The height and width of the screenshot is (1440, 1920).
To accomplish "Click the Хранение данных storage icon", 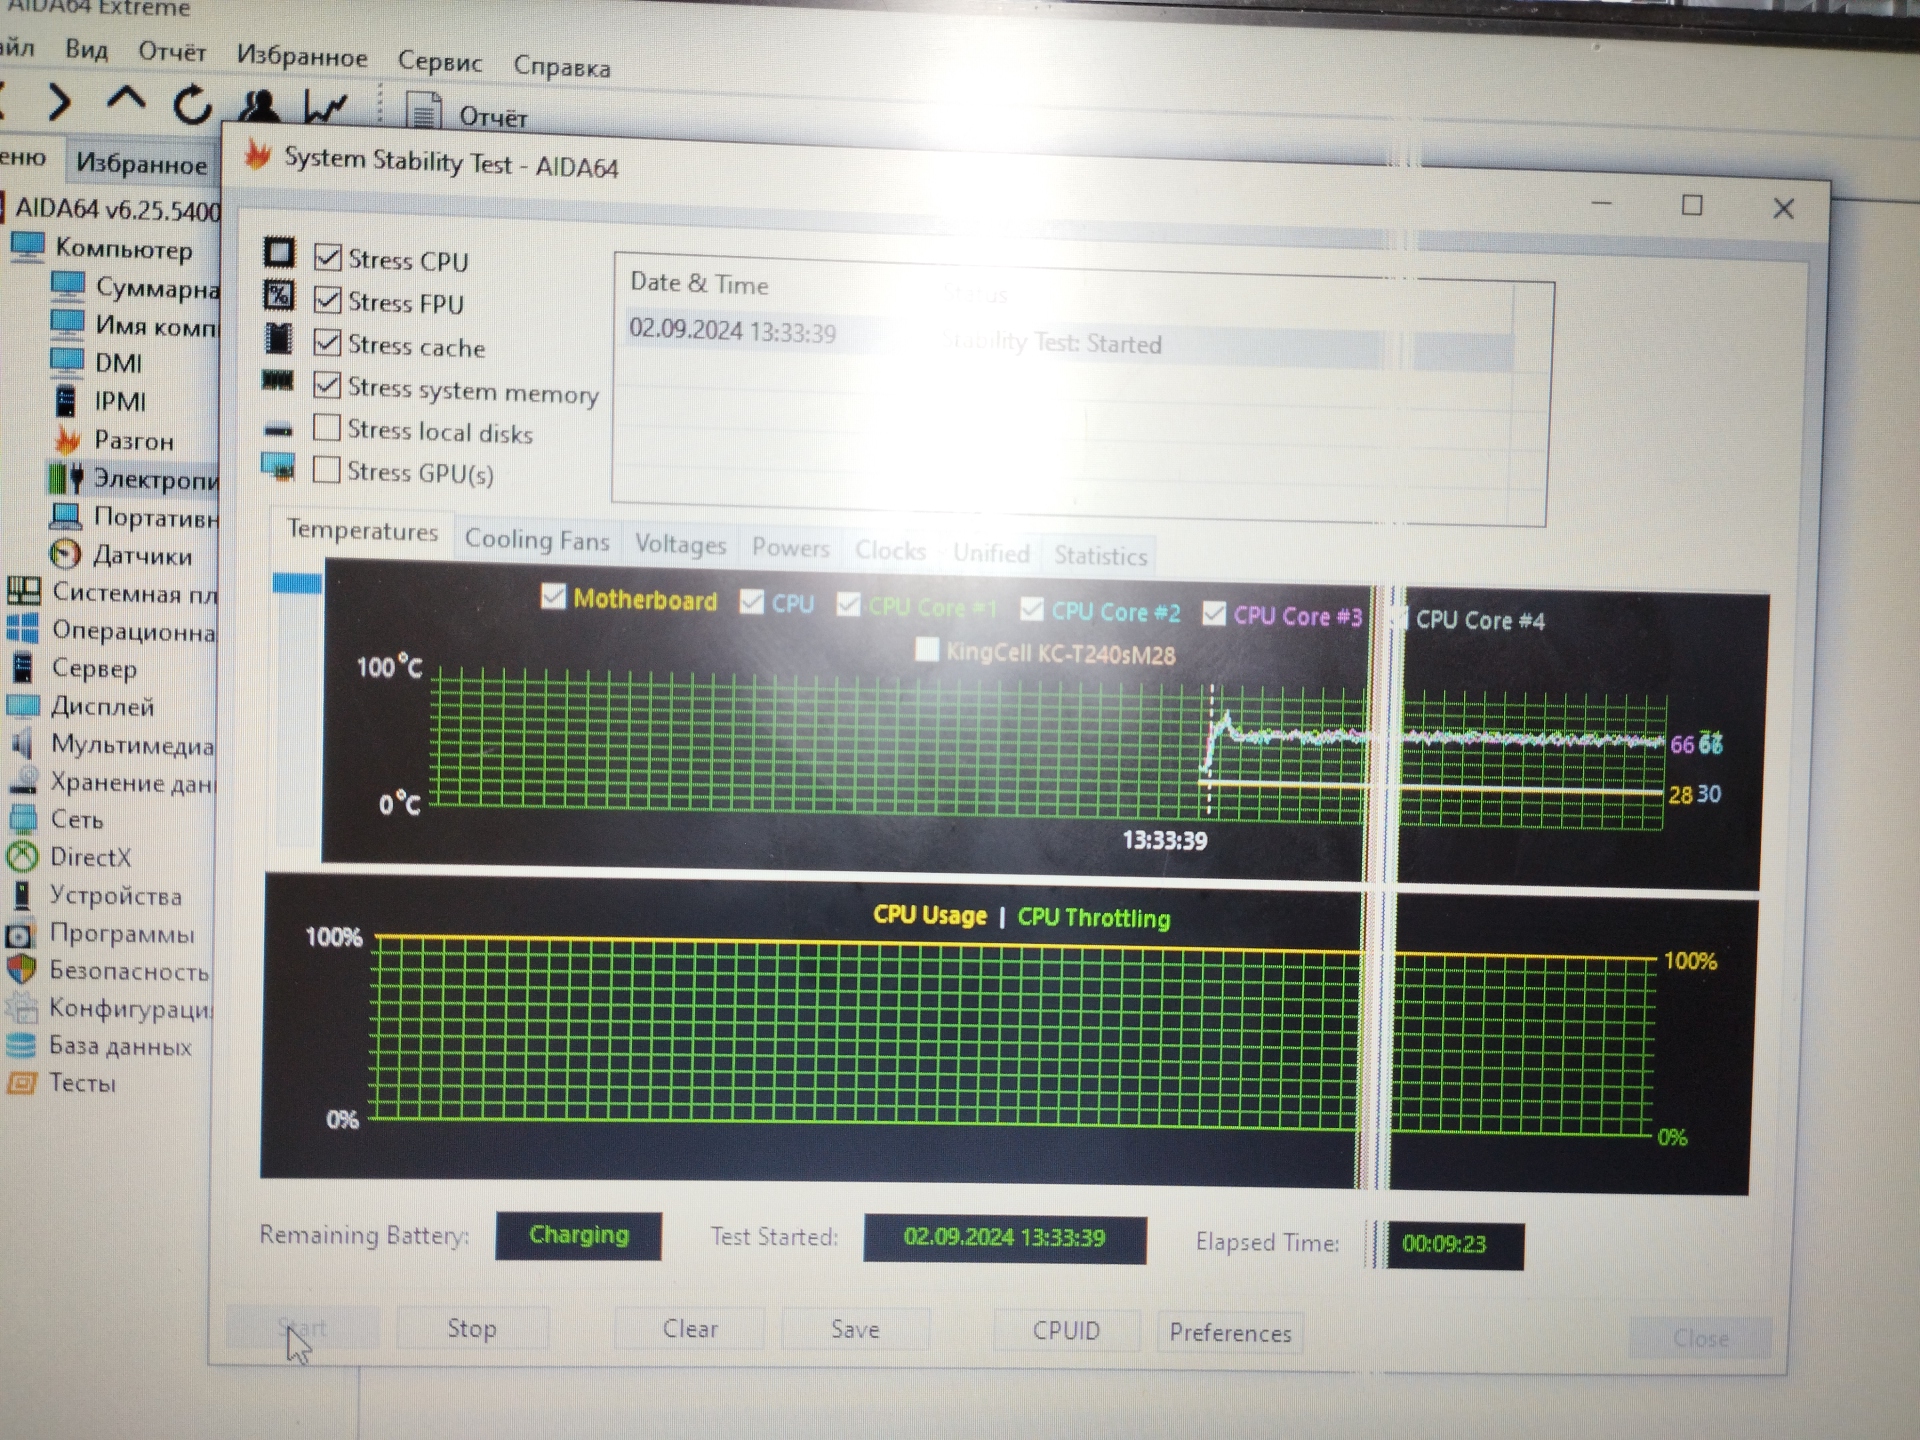I will pos(23,781).
